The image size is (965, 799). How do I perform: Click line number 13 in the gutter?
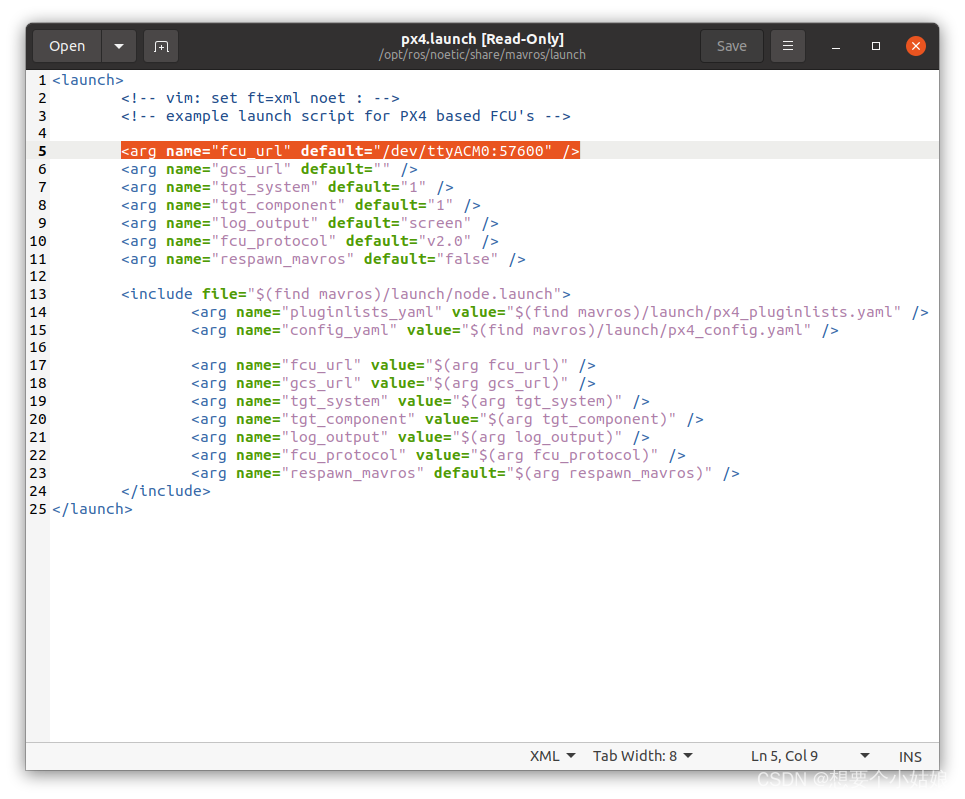click(x=38, y=294)
